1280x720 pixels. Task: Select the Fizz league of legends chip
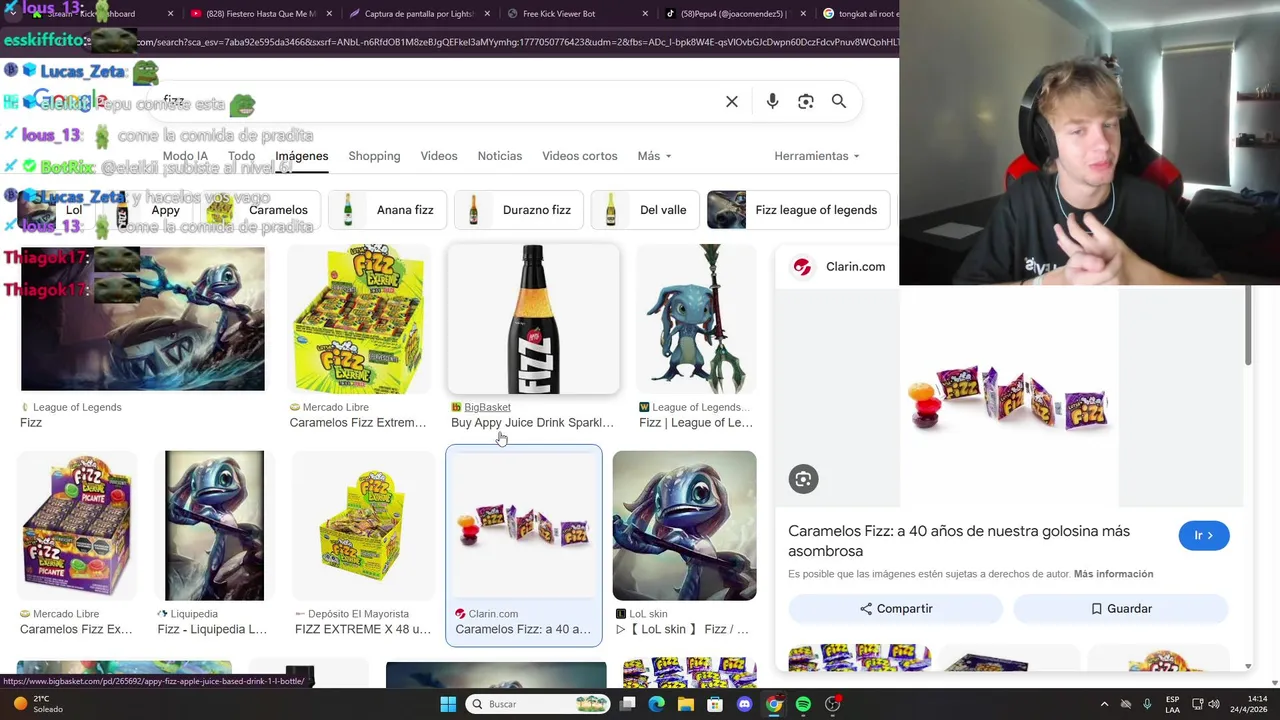798,210
